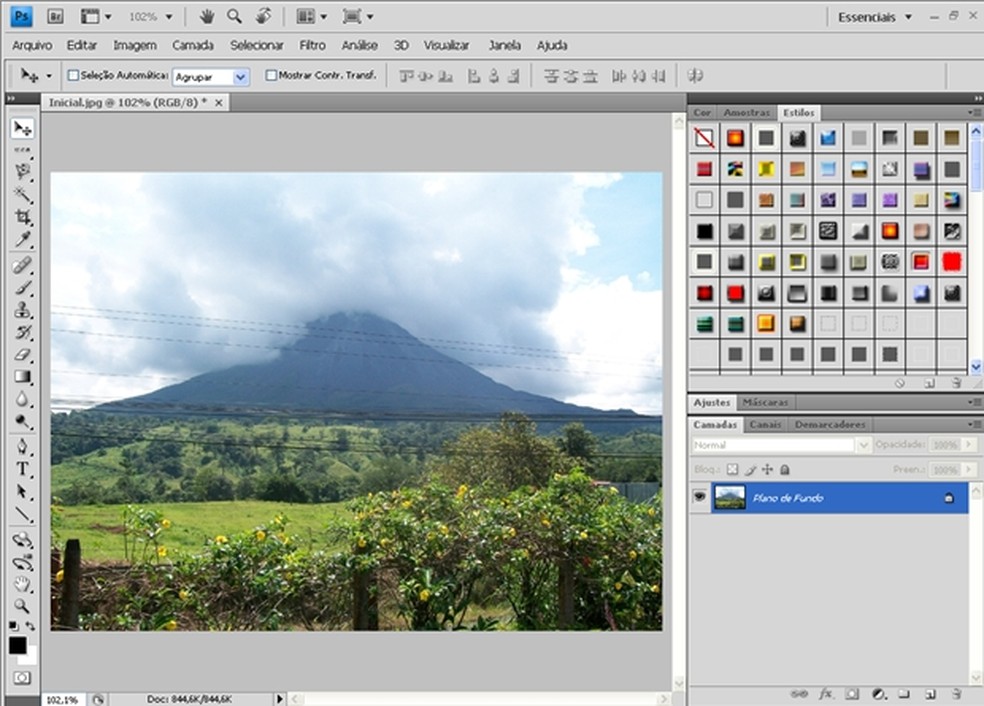Select the Eraser tool

pyautogui.click(x=22, y=355)
